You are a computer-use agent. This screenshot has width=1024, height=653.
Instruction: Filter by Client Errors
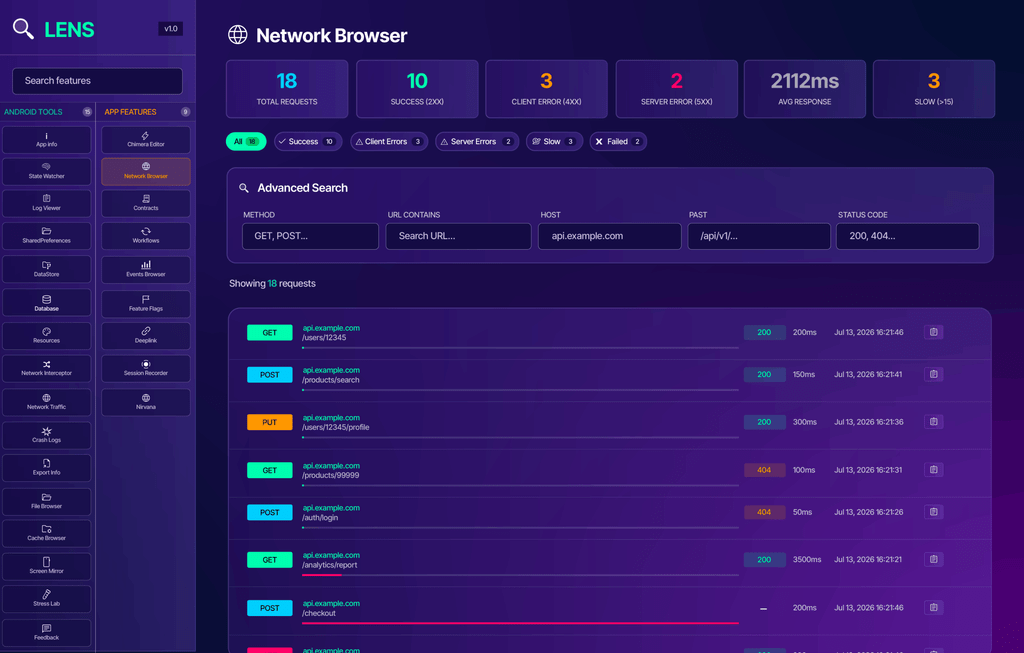[389, 142]
